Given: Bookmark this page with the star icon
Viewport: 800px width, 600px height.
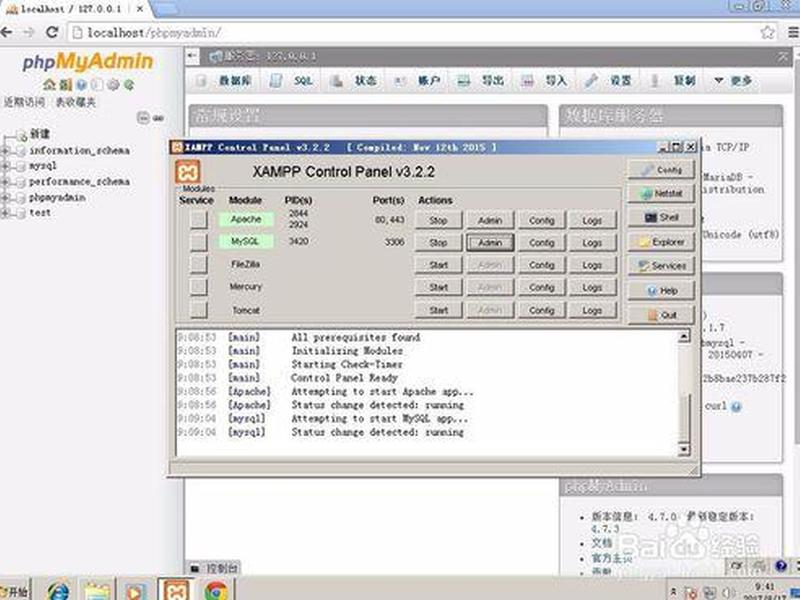Looking at the screenshot, I should (767, 33).
